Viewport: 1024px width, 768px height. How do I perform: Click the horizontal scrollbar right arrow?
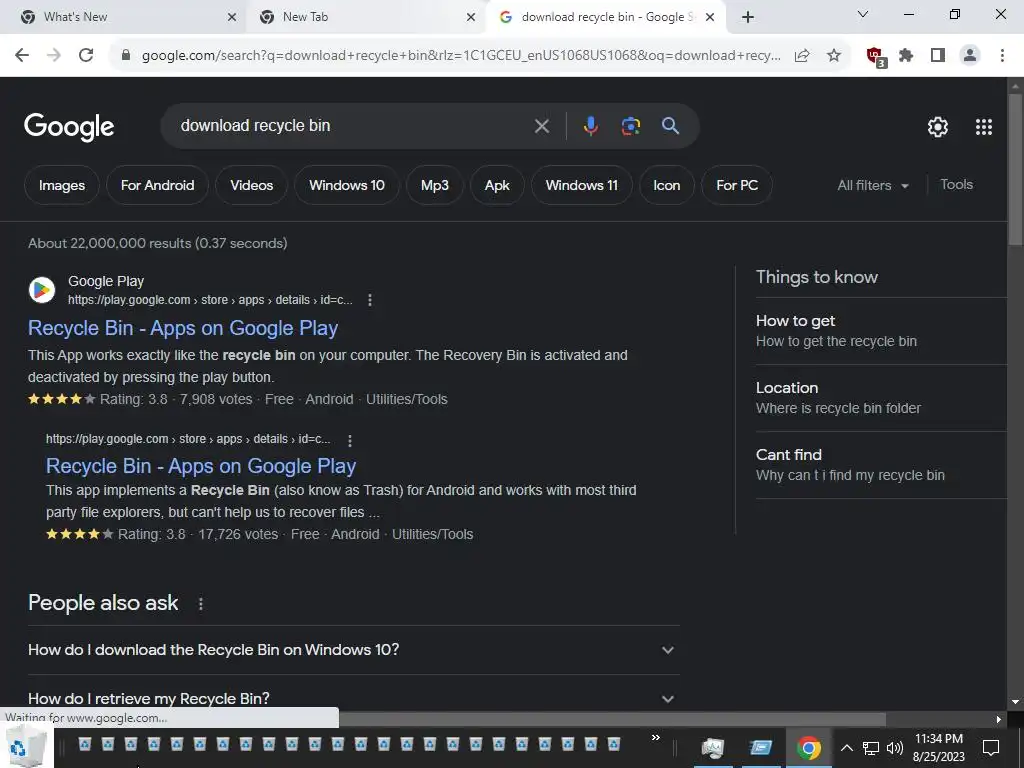tap(999, 720)
